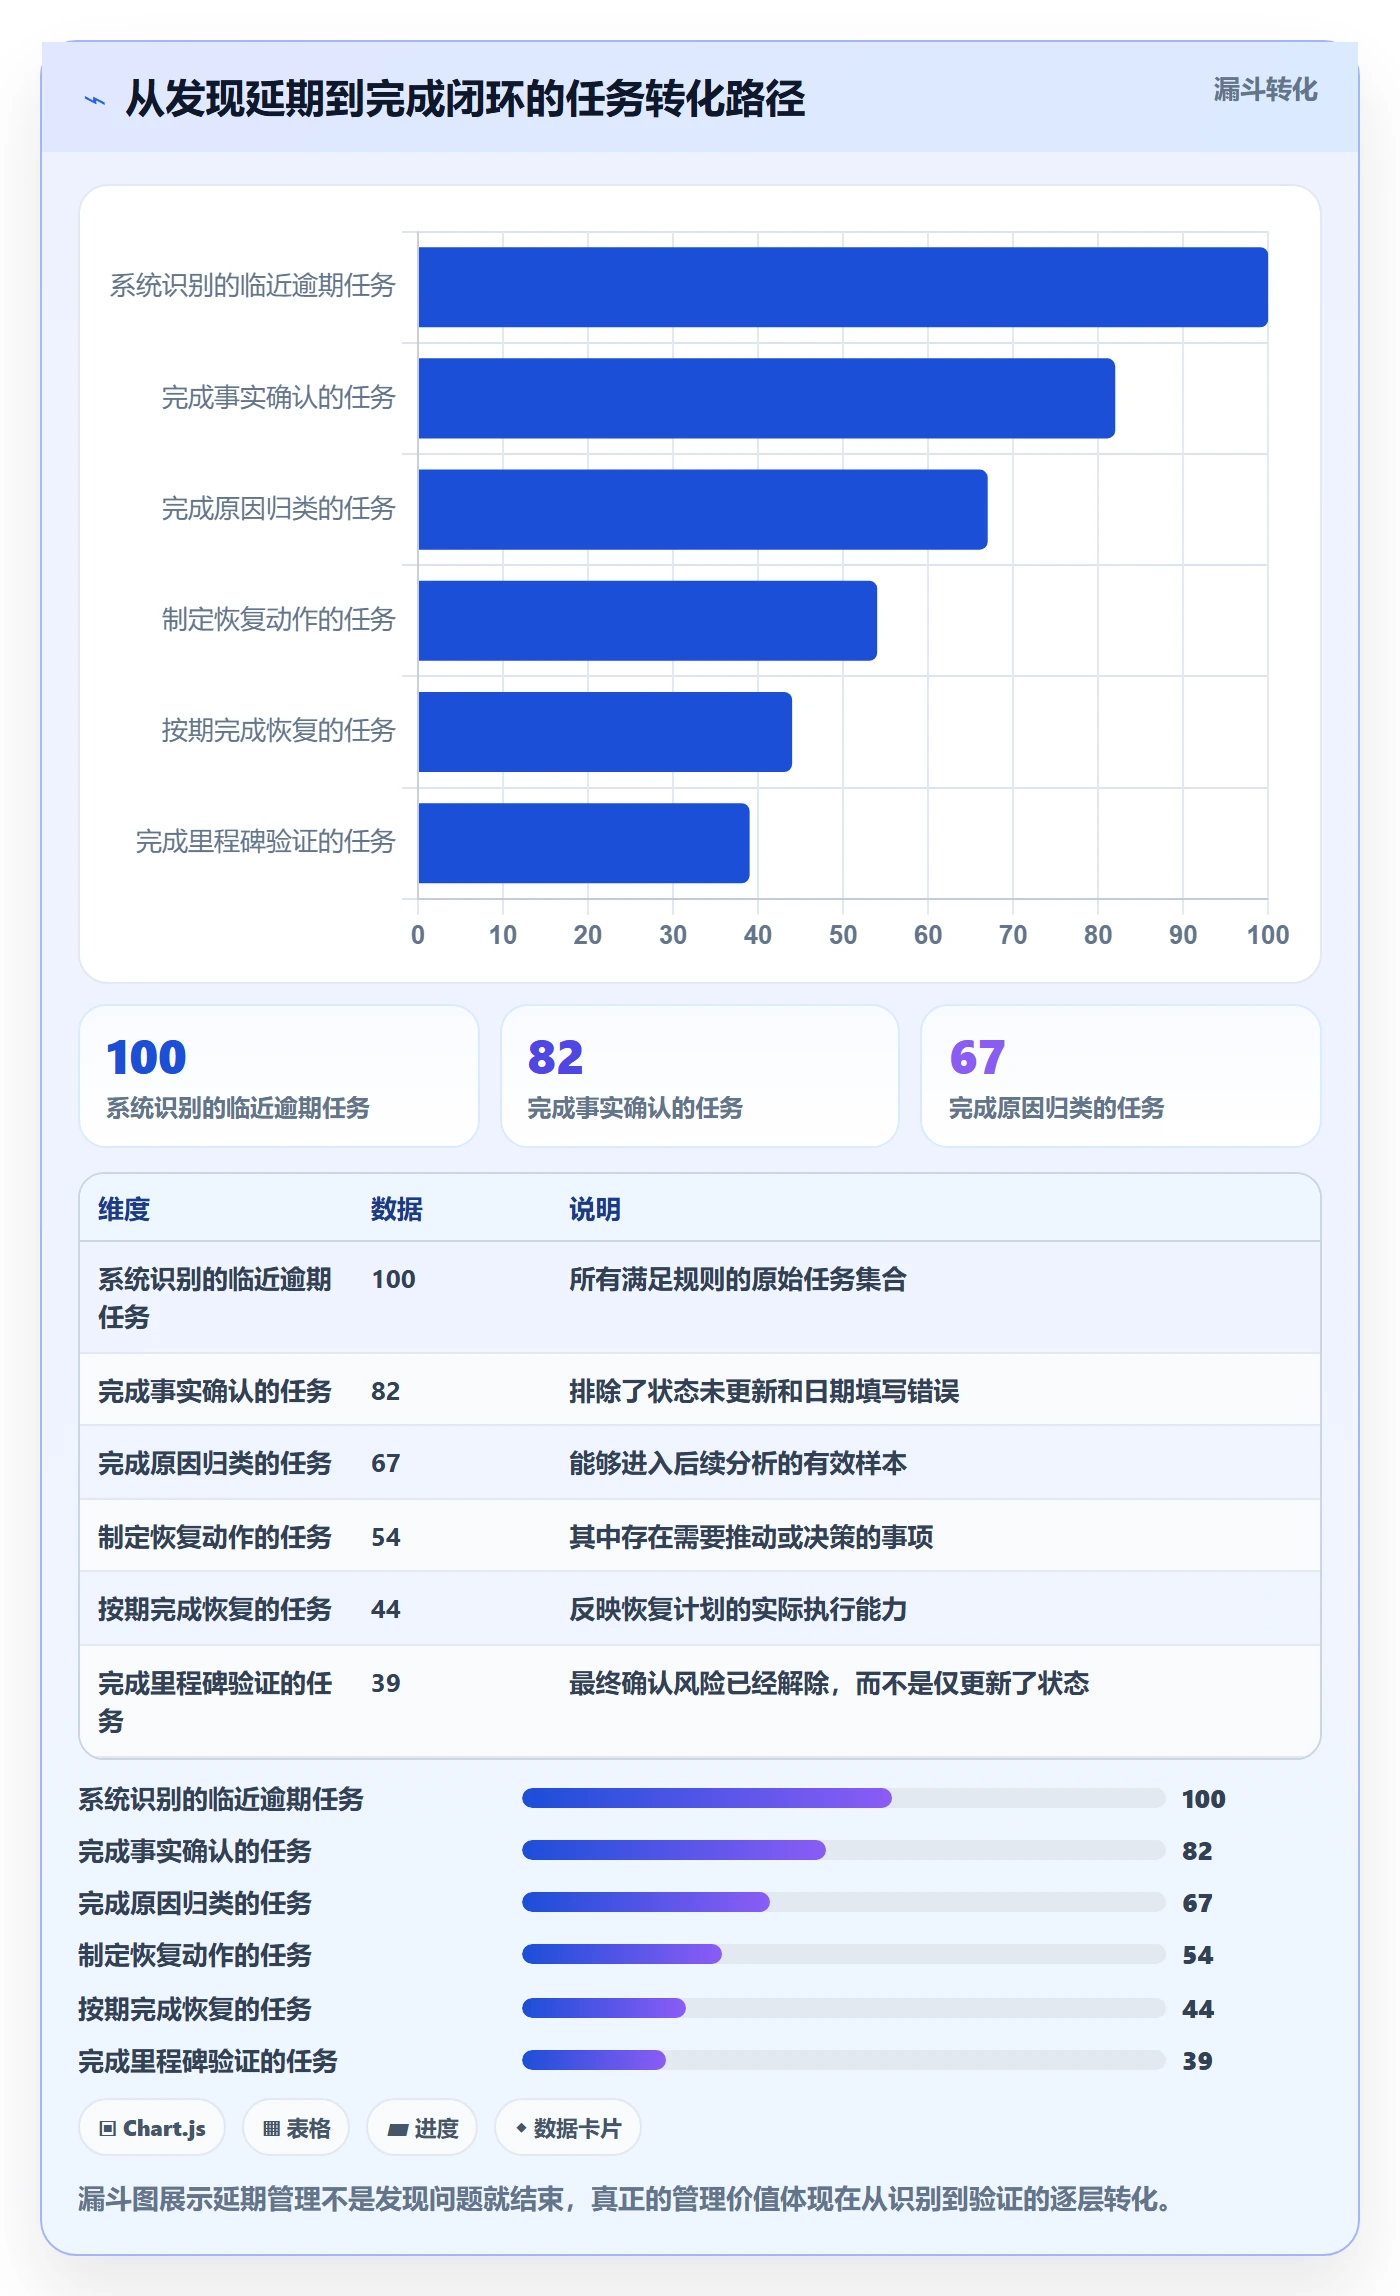The height and width of the screenshot is (2296, 1400).
Task: Click value 54 in the data table
Action: click(x=386, y=1537)
